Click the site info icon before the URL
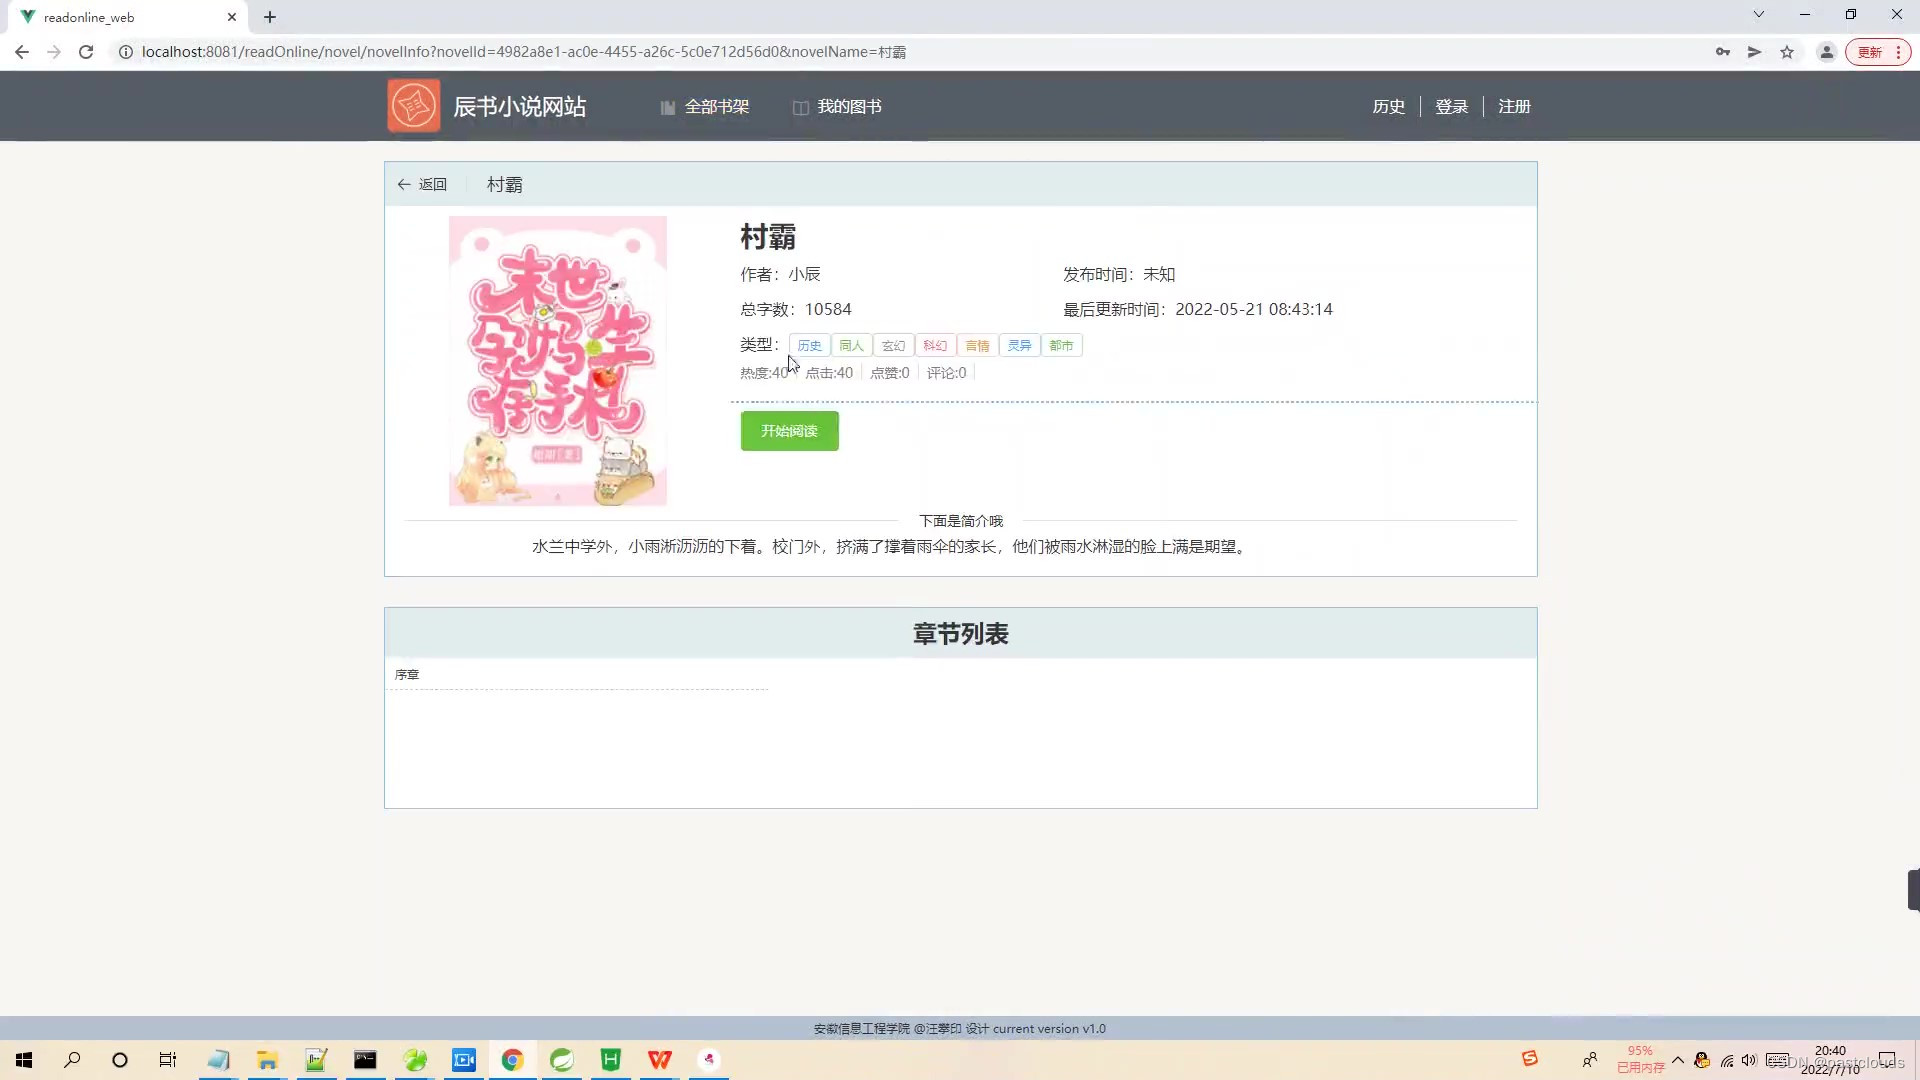 [x=125, y=51]
